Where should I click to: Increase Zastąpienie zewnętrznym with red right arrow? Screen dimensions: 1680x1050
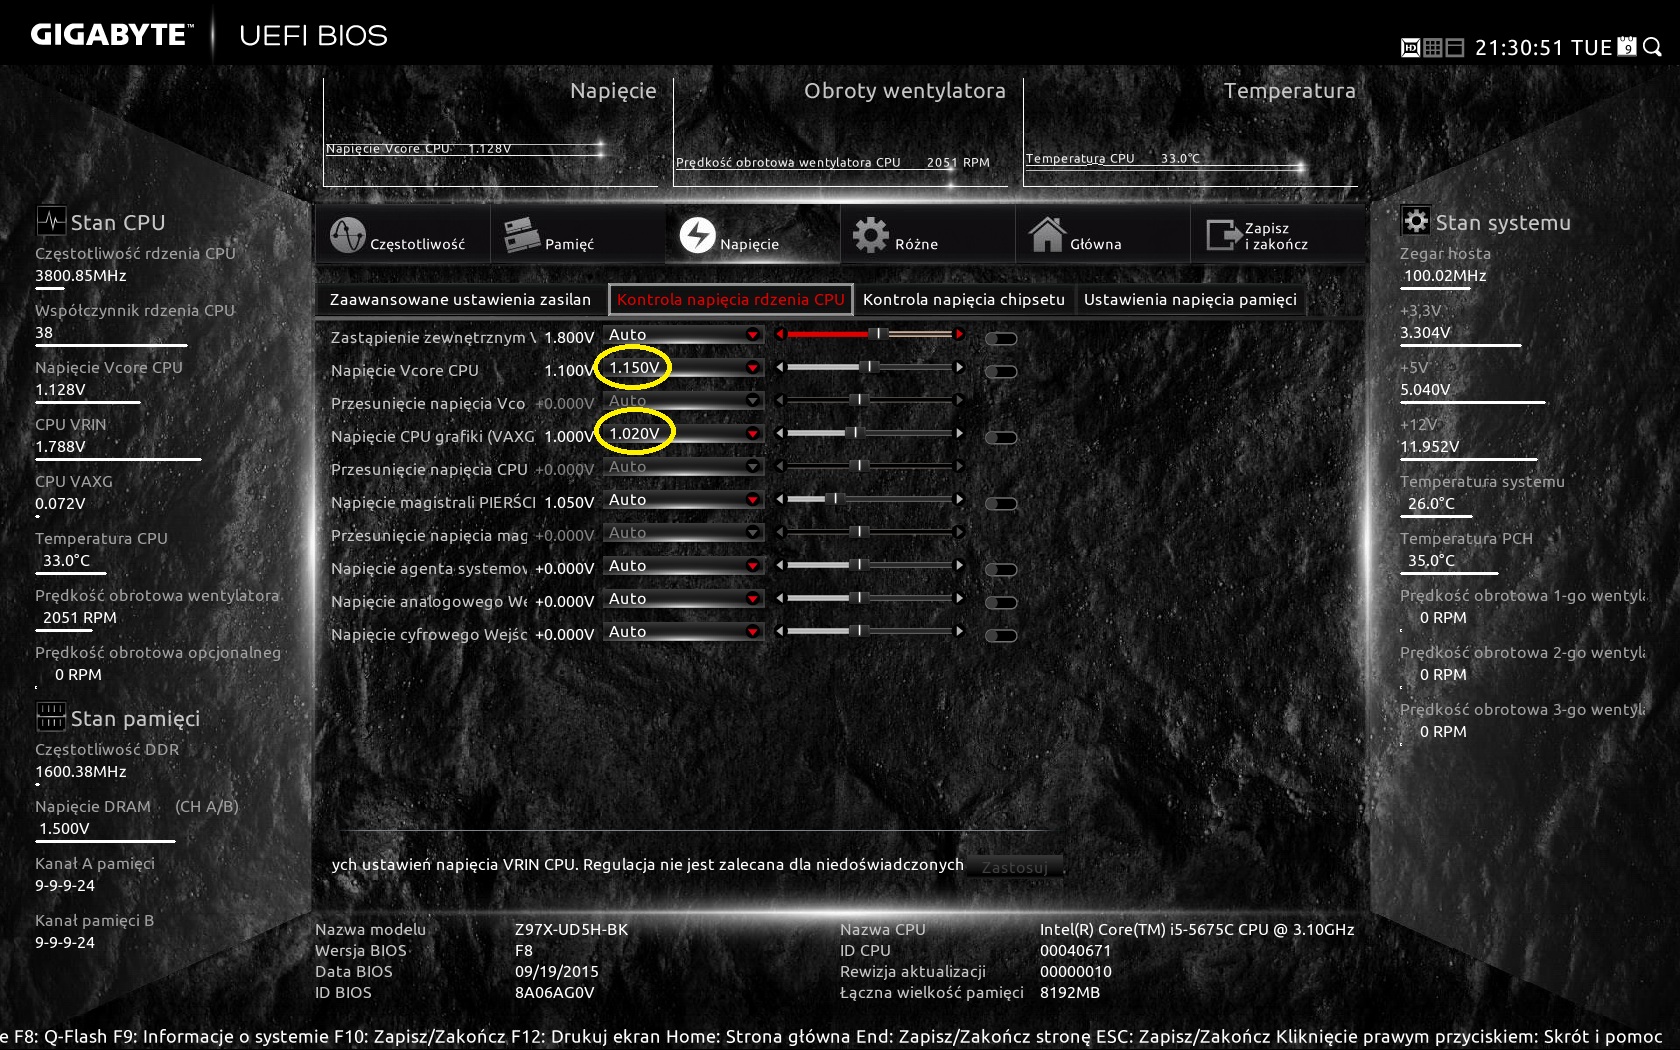click(x=959, y=334)
